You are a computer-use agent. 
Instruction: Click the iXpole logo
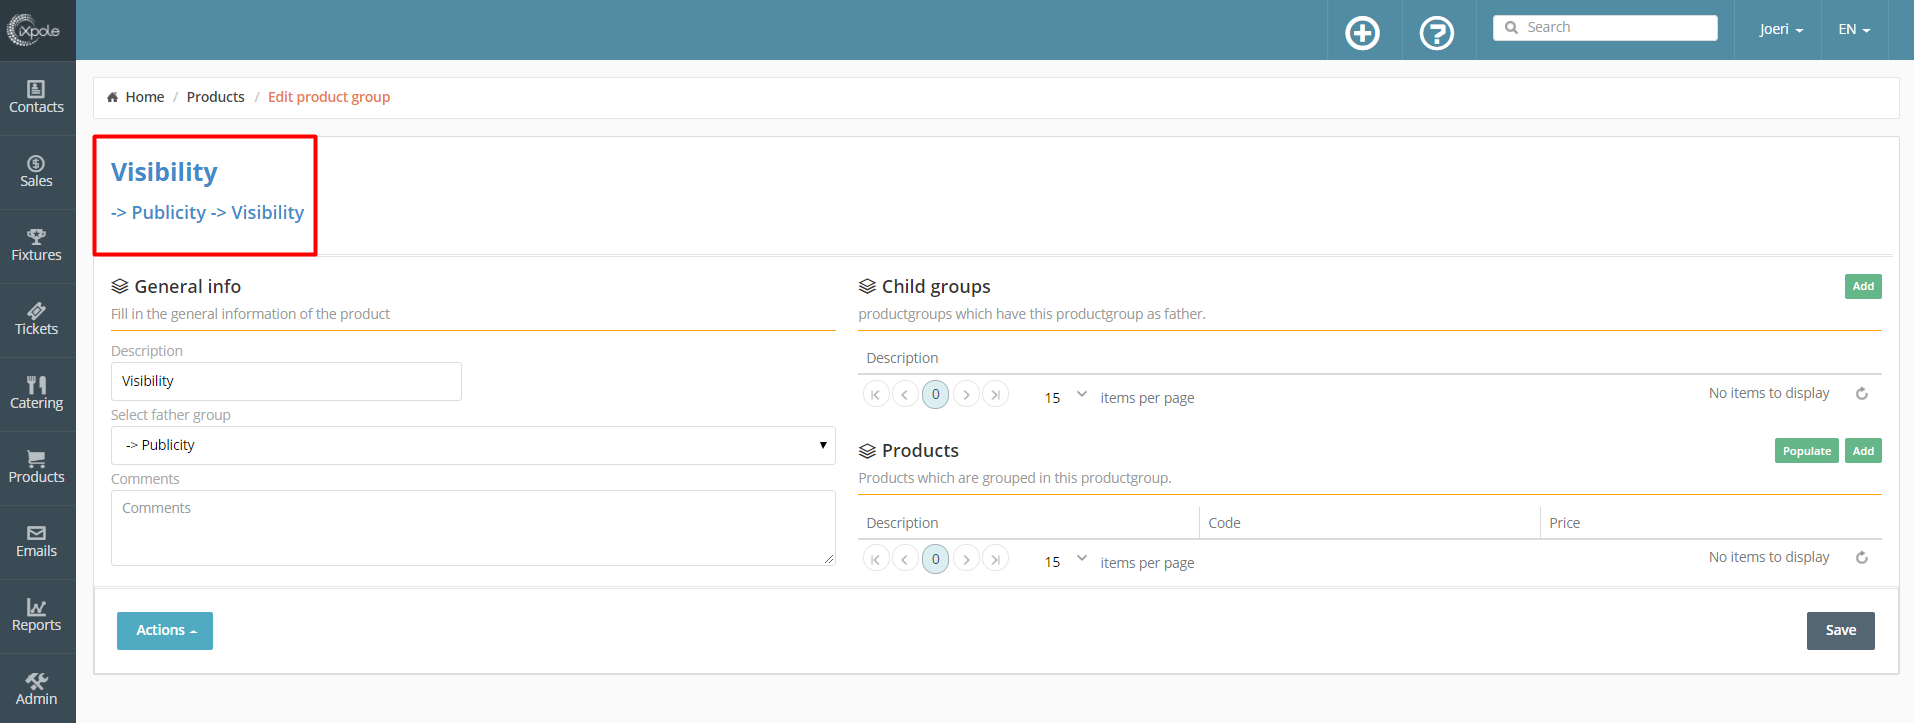(34, 30)
